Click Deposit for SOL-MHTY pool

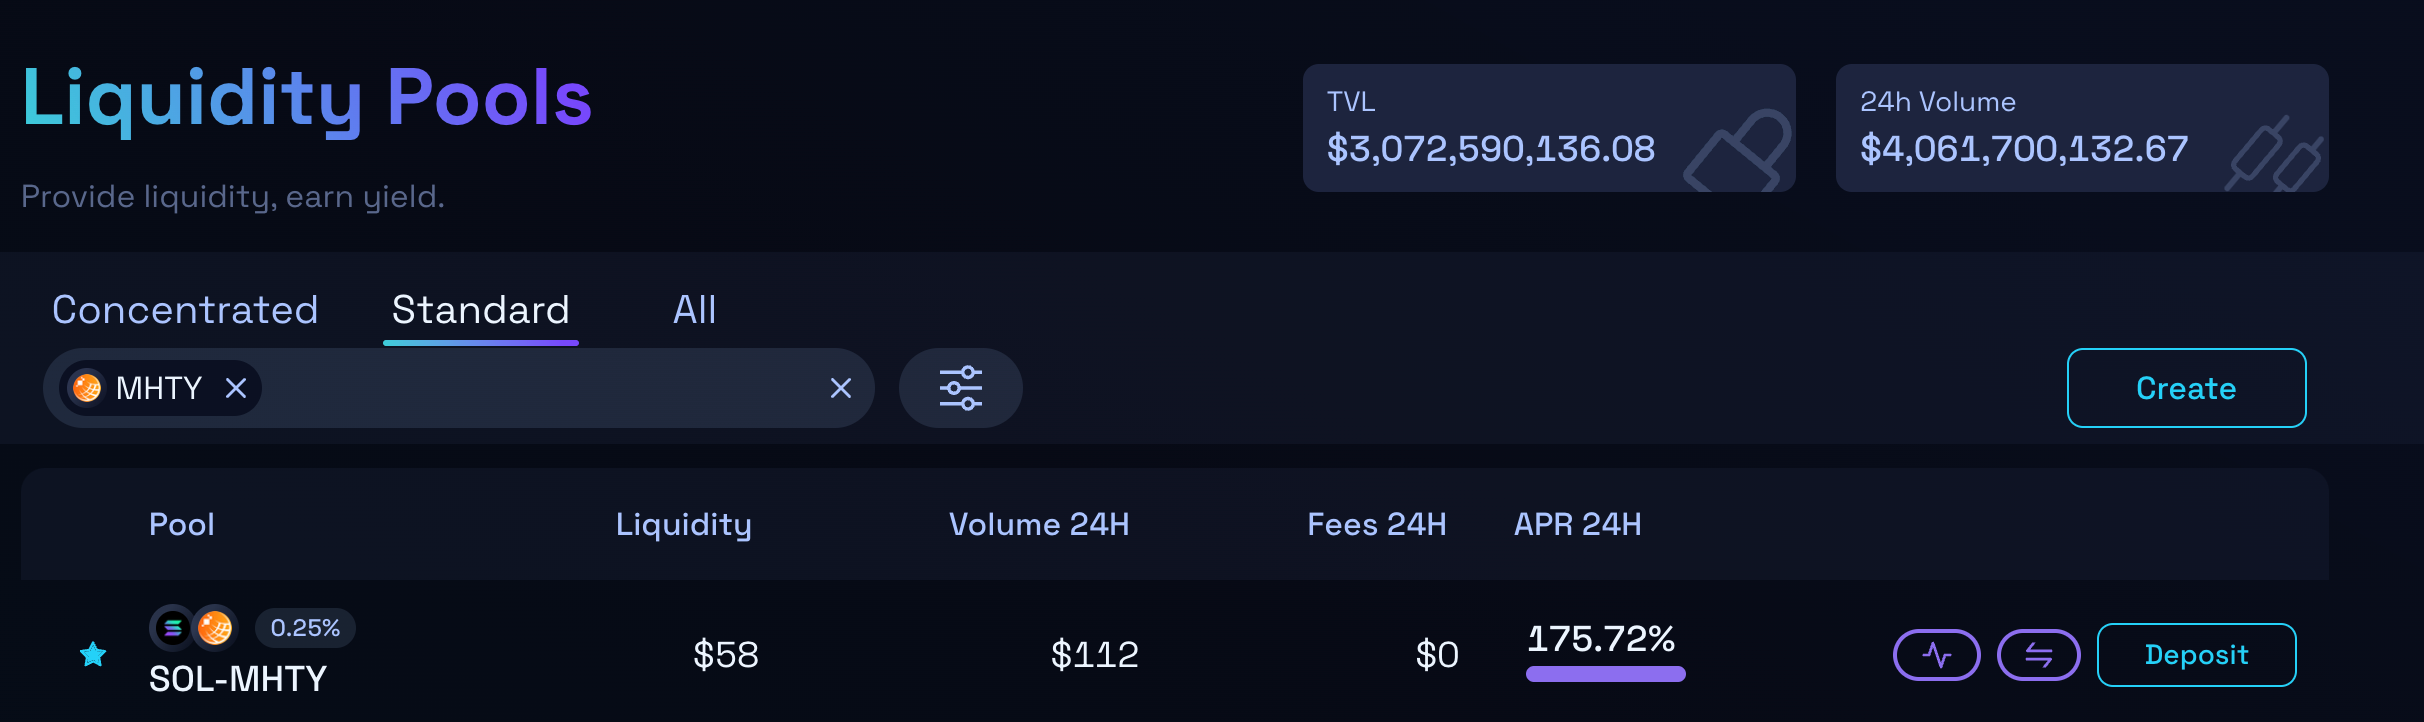click(2196, 655)
